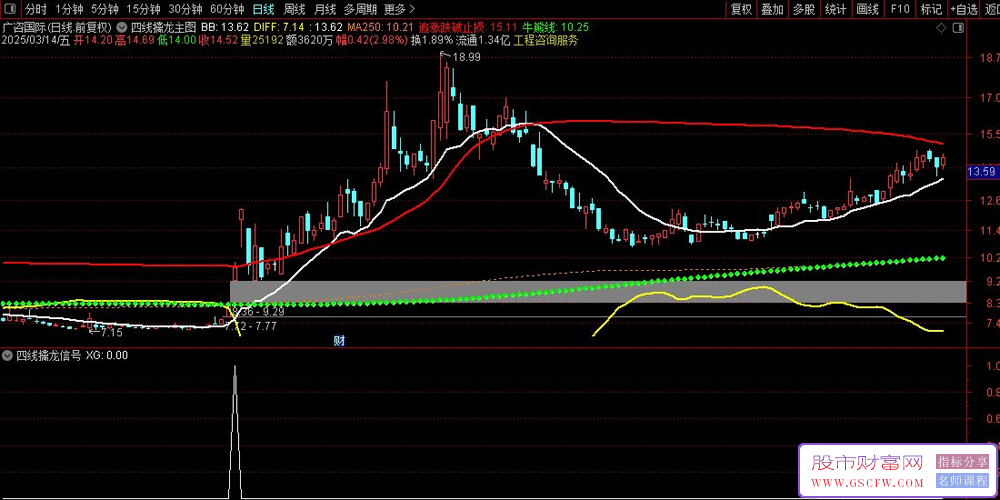
Task: Click the 牛熊线: 10.25 indicator value
Action: coord(555,27)
